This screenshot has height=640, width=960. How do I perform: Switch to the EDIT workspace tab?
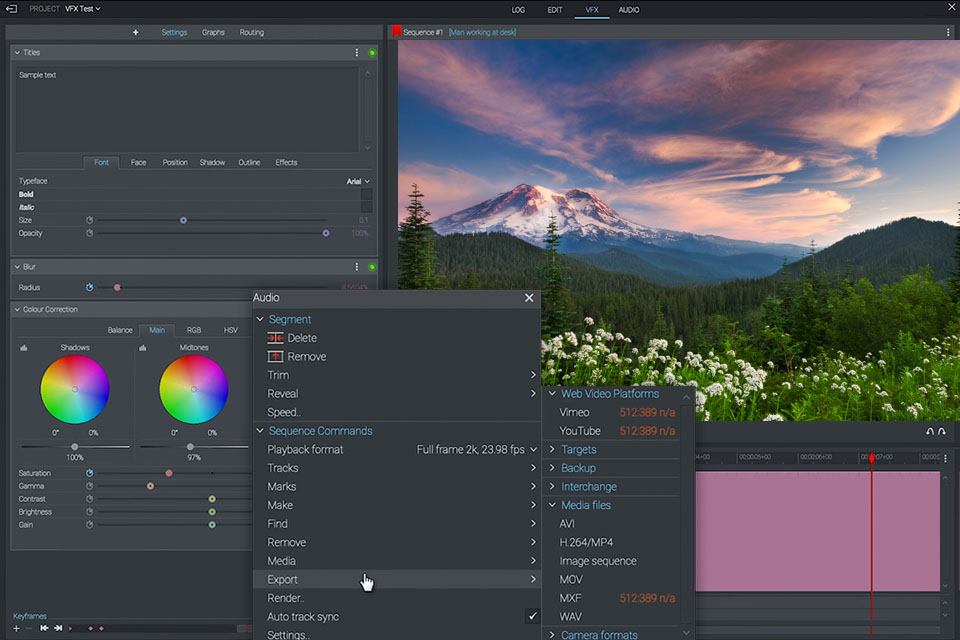tap(555, 10)
